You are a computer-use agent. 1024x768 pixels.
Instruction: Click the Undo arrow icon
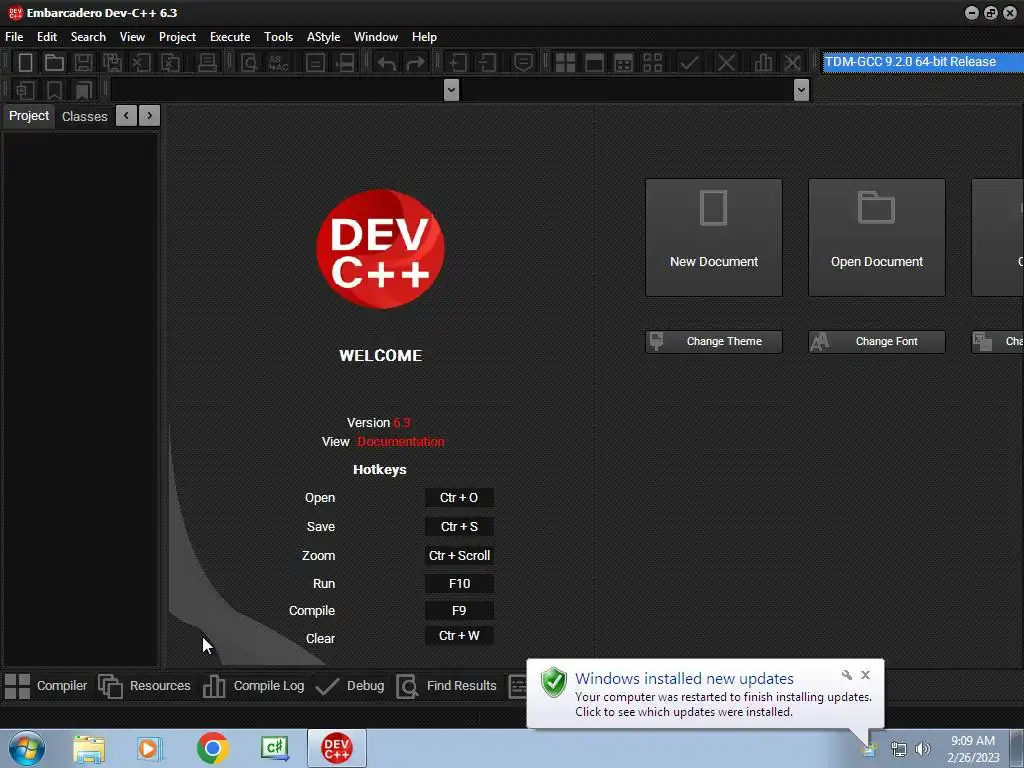387,63
